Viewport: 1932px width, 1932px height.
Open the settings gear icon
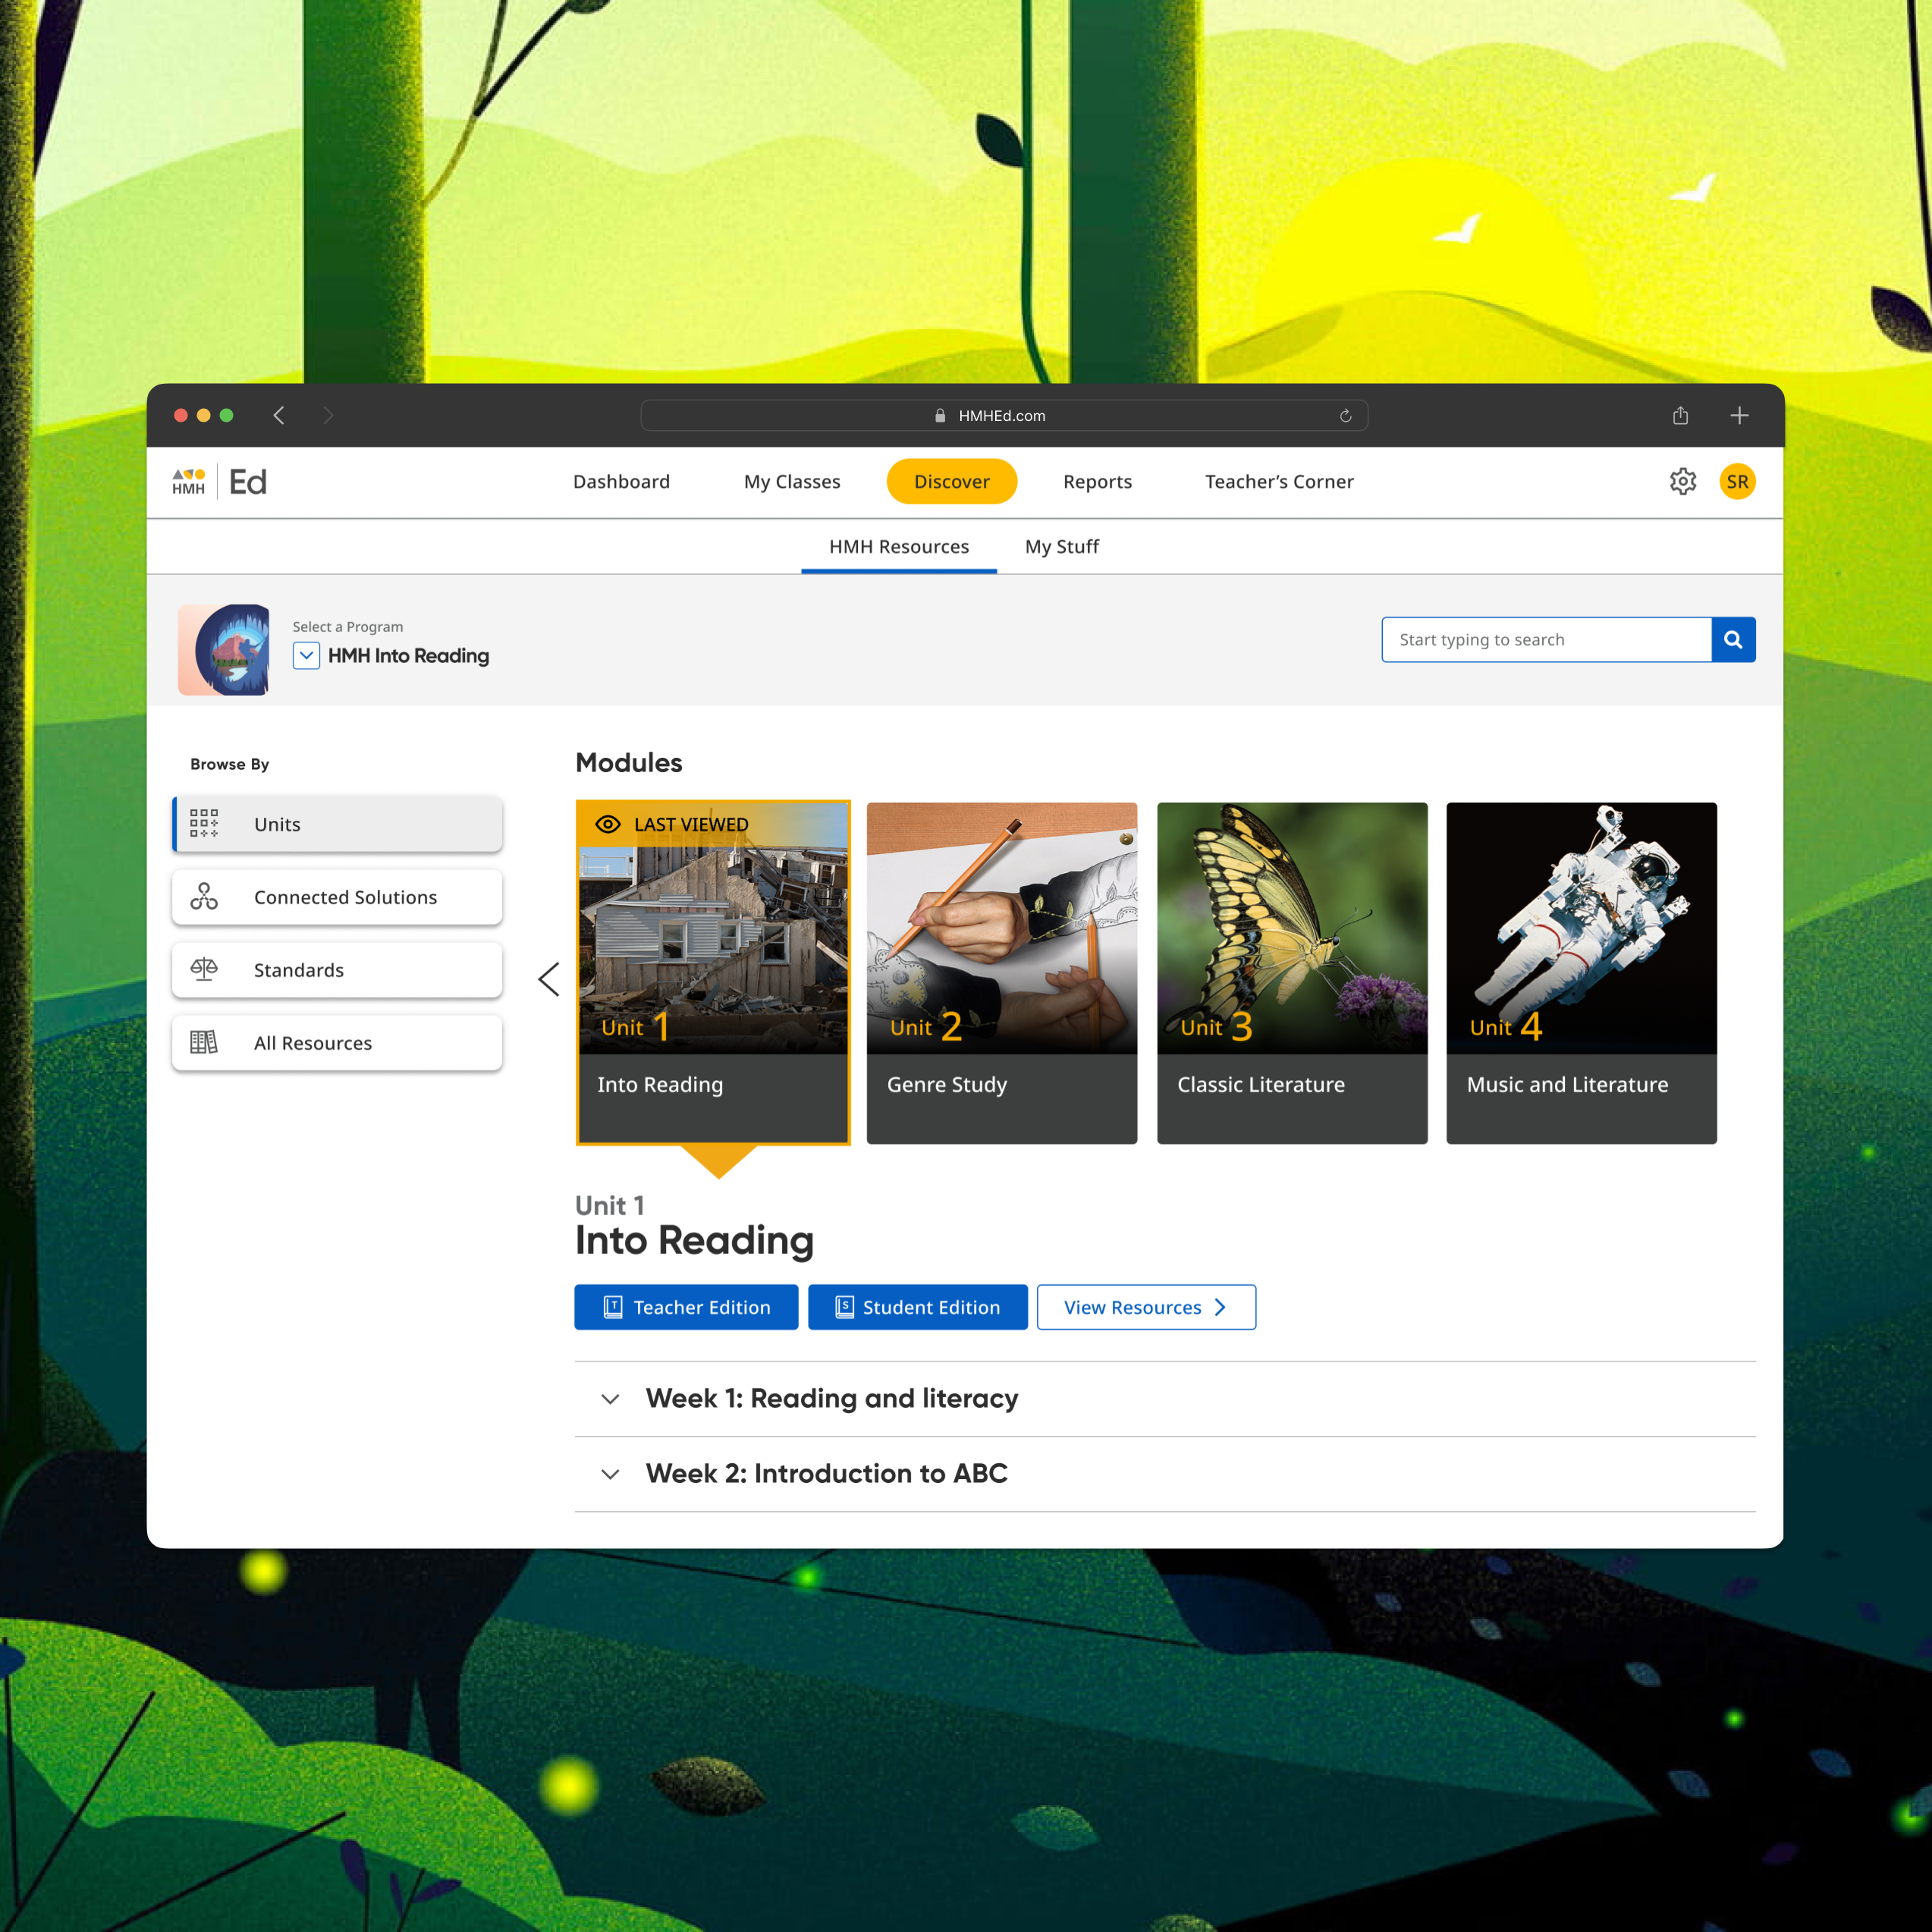(x=1682, y=482)
